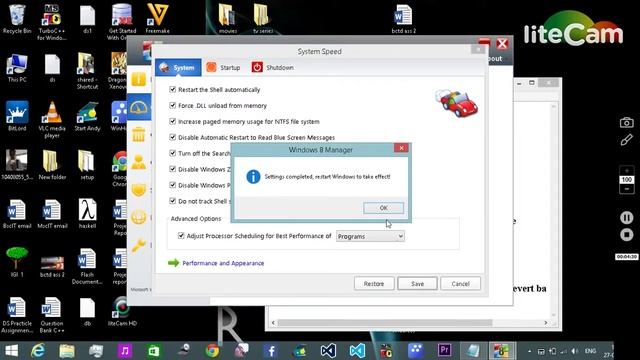This screenshot has height=360, width=640.
Task: Select the haskell desktop icon
Action: (x=87, y=213)
